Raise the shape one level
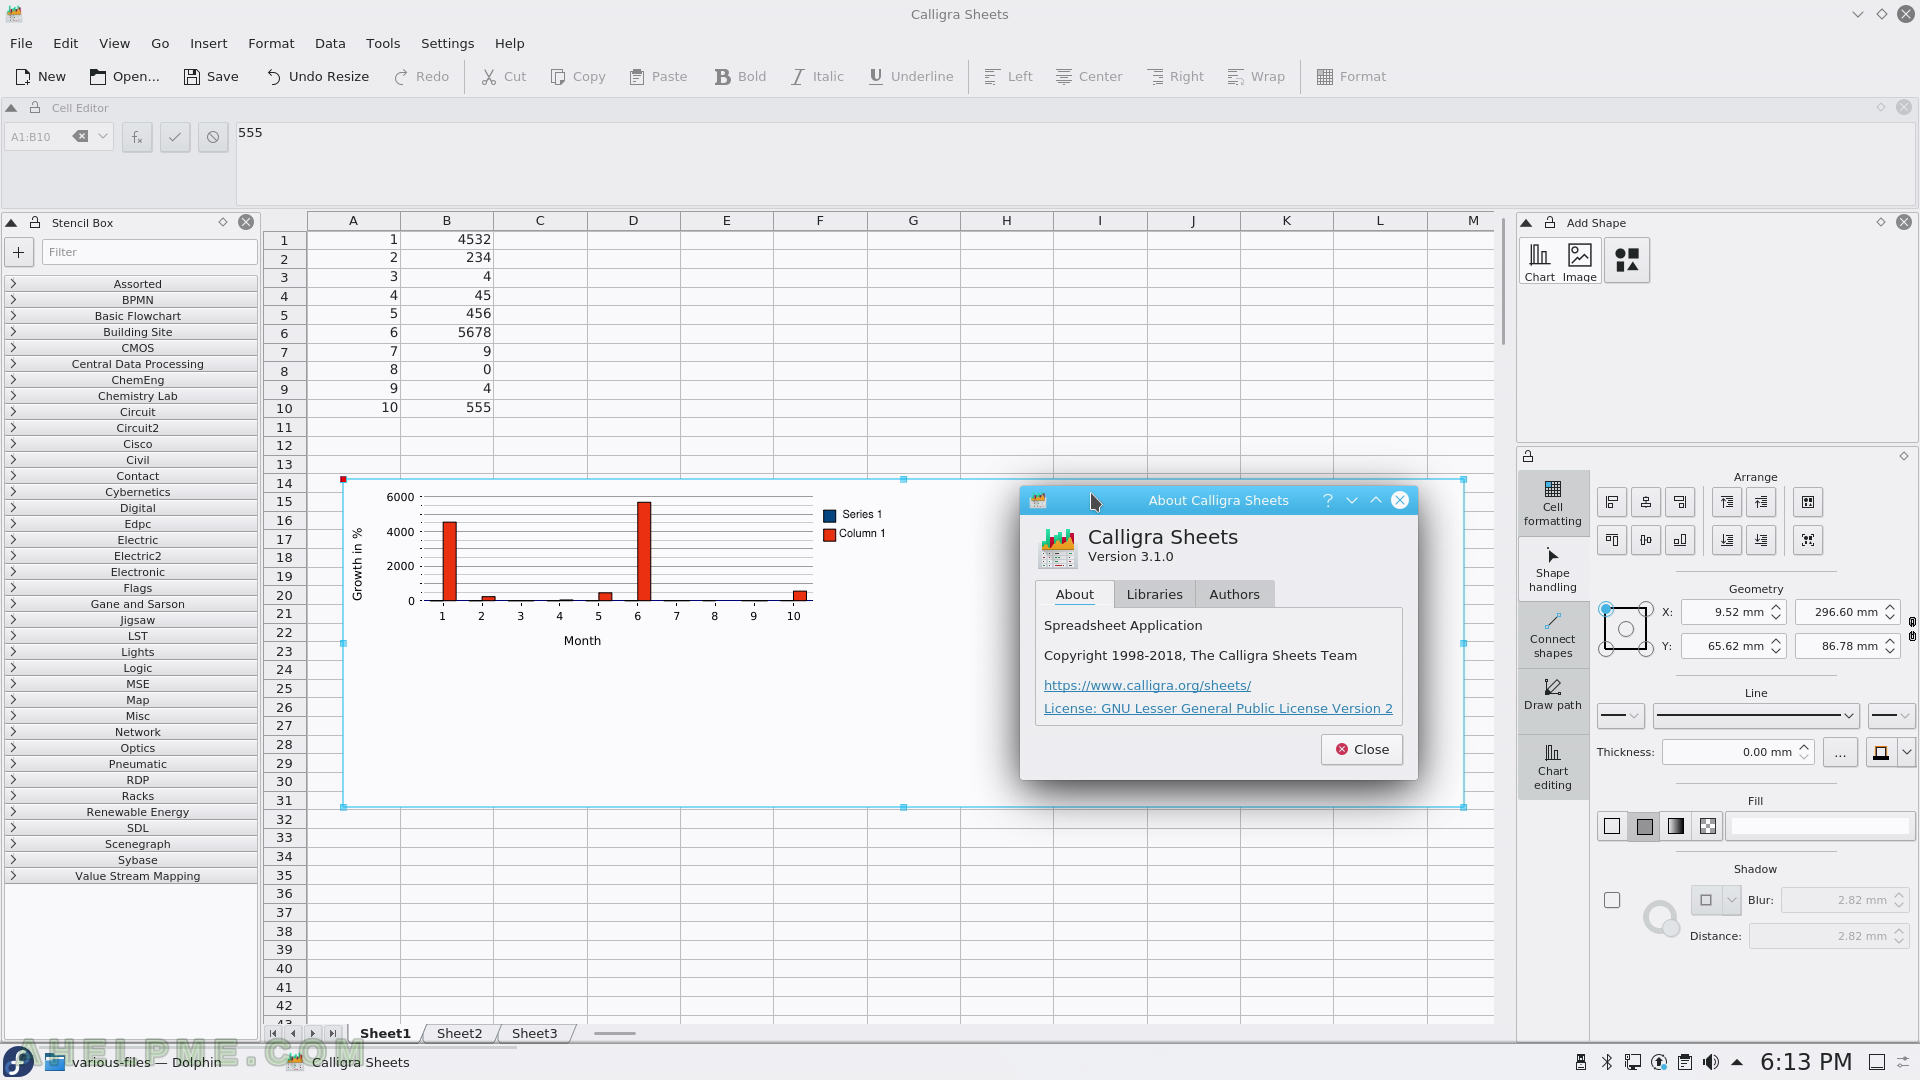Image resolution: width=1920 pixels, height=1080 pixels. pos(1761,502)
